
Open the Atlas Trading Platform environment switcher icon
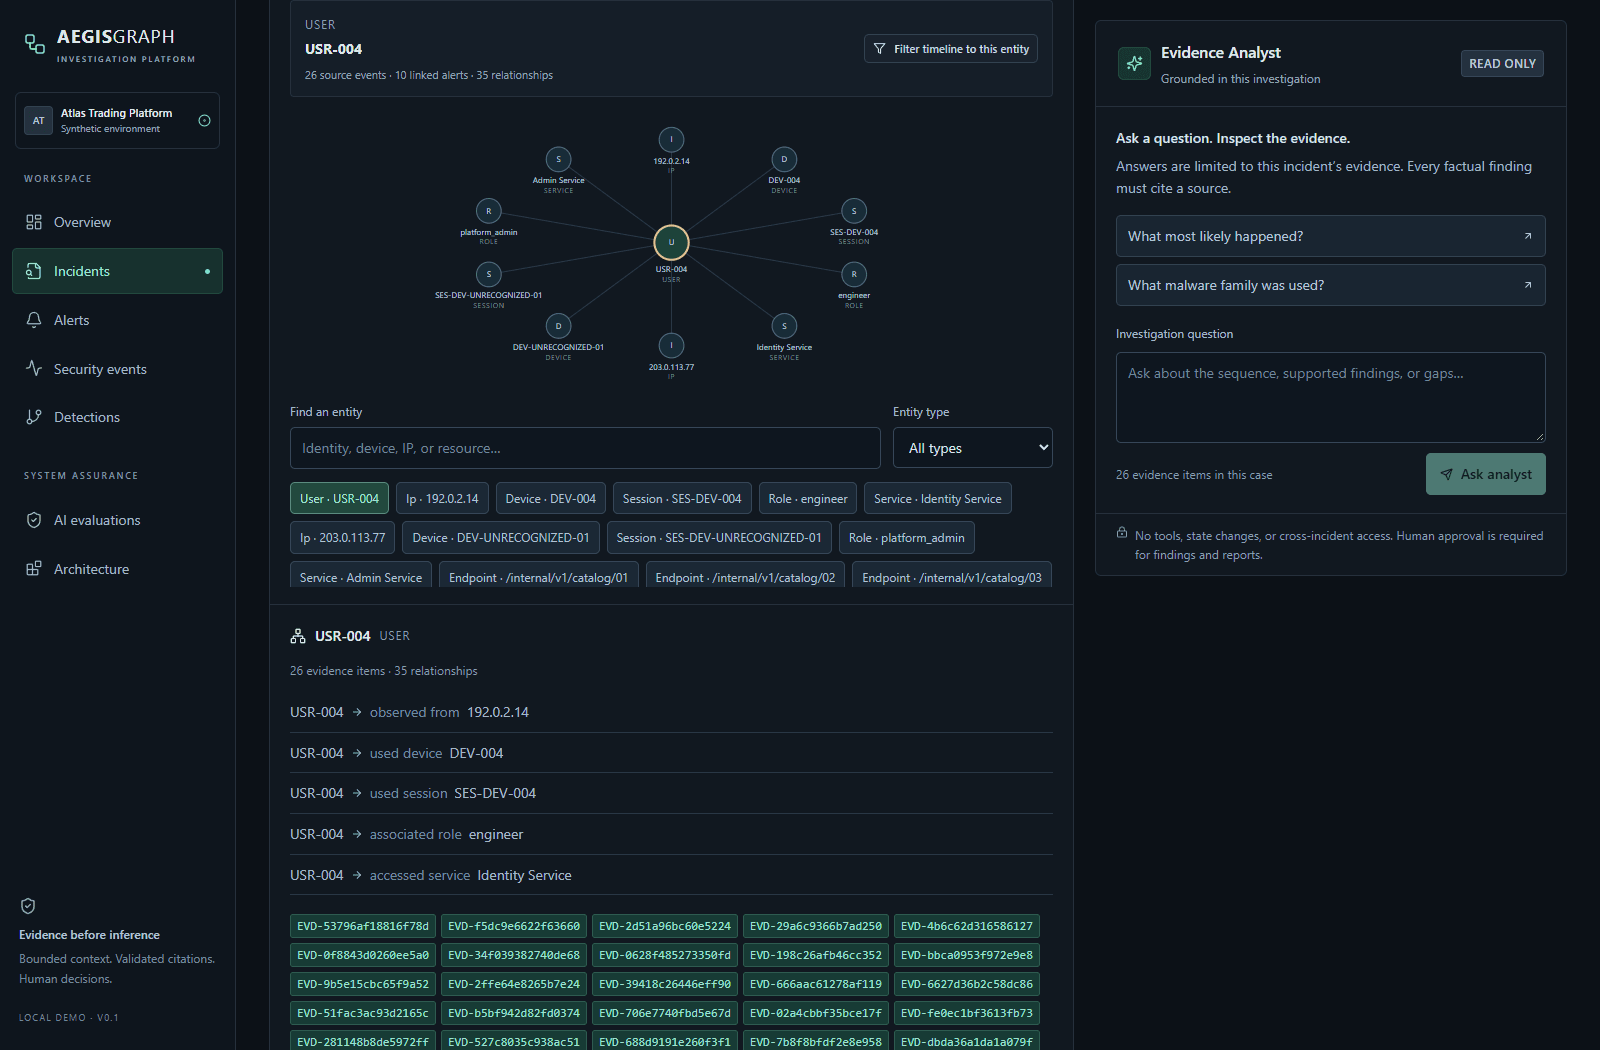tap(204, 120)
